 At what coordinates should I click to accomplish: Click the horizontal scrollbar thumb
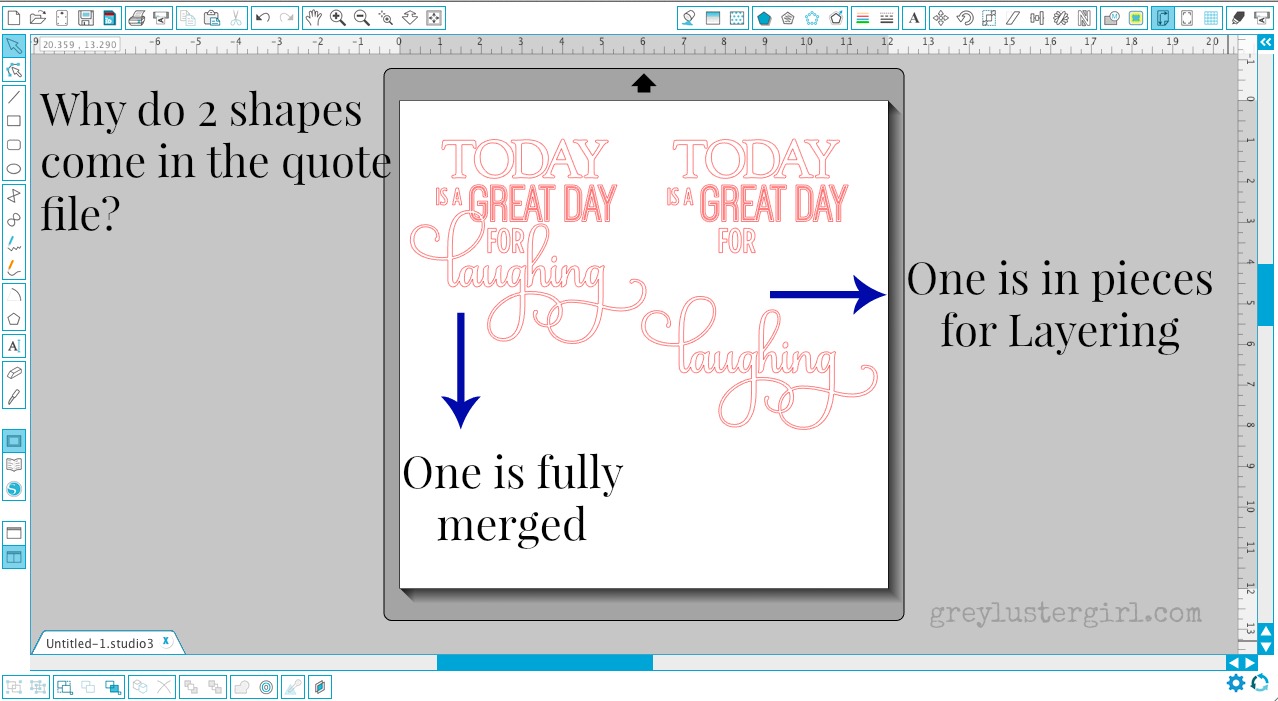[x=544, y=662]
